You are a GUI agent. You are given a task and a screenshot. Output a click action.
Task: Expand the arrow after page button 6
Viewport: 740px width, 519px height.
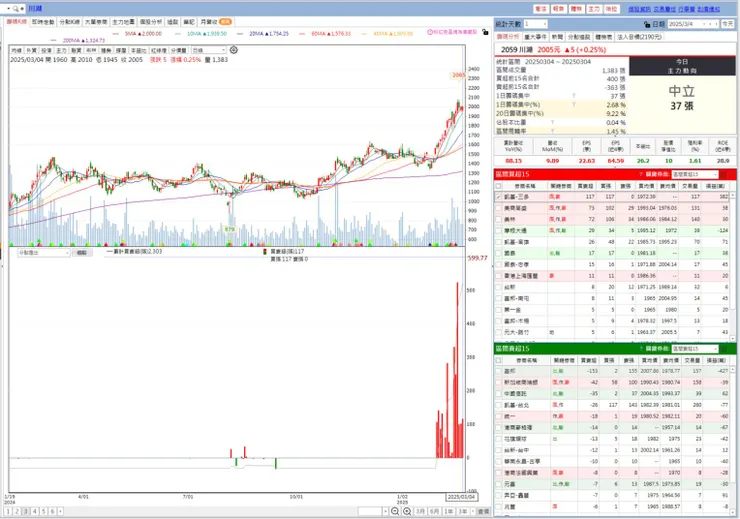60,511
